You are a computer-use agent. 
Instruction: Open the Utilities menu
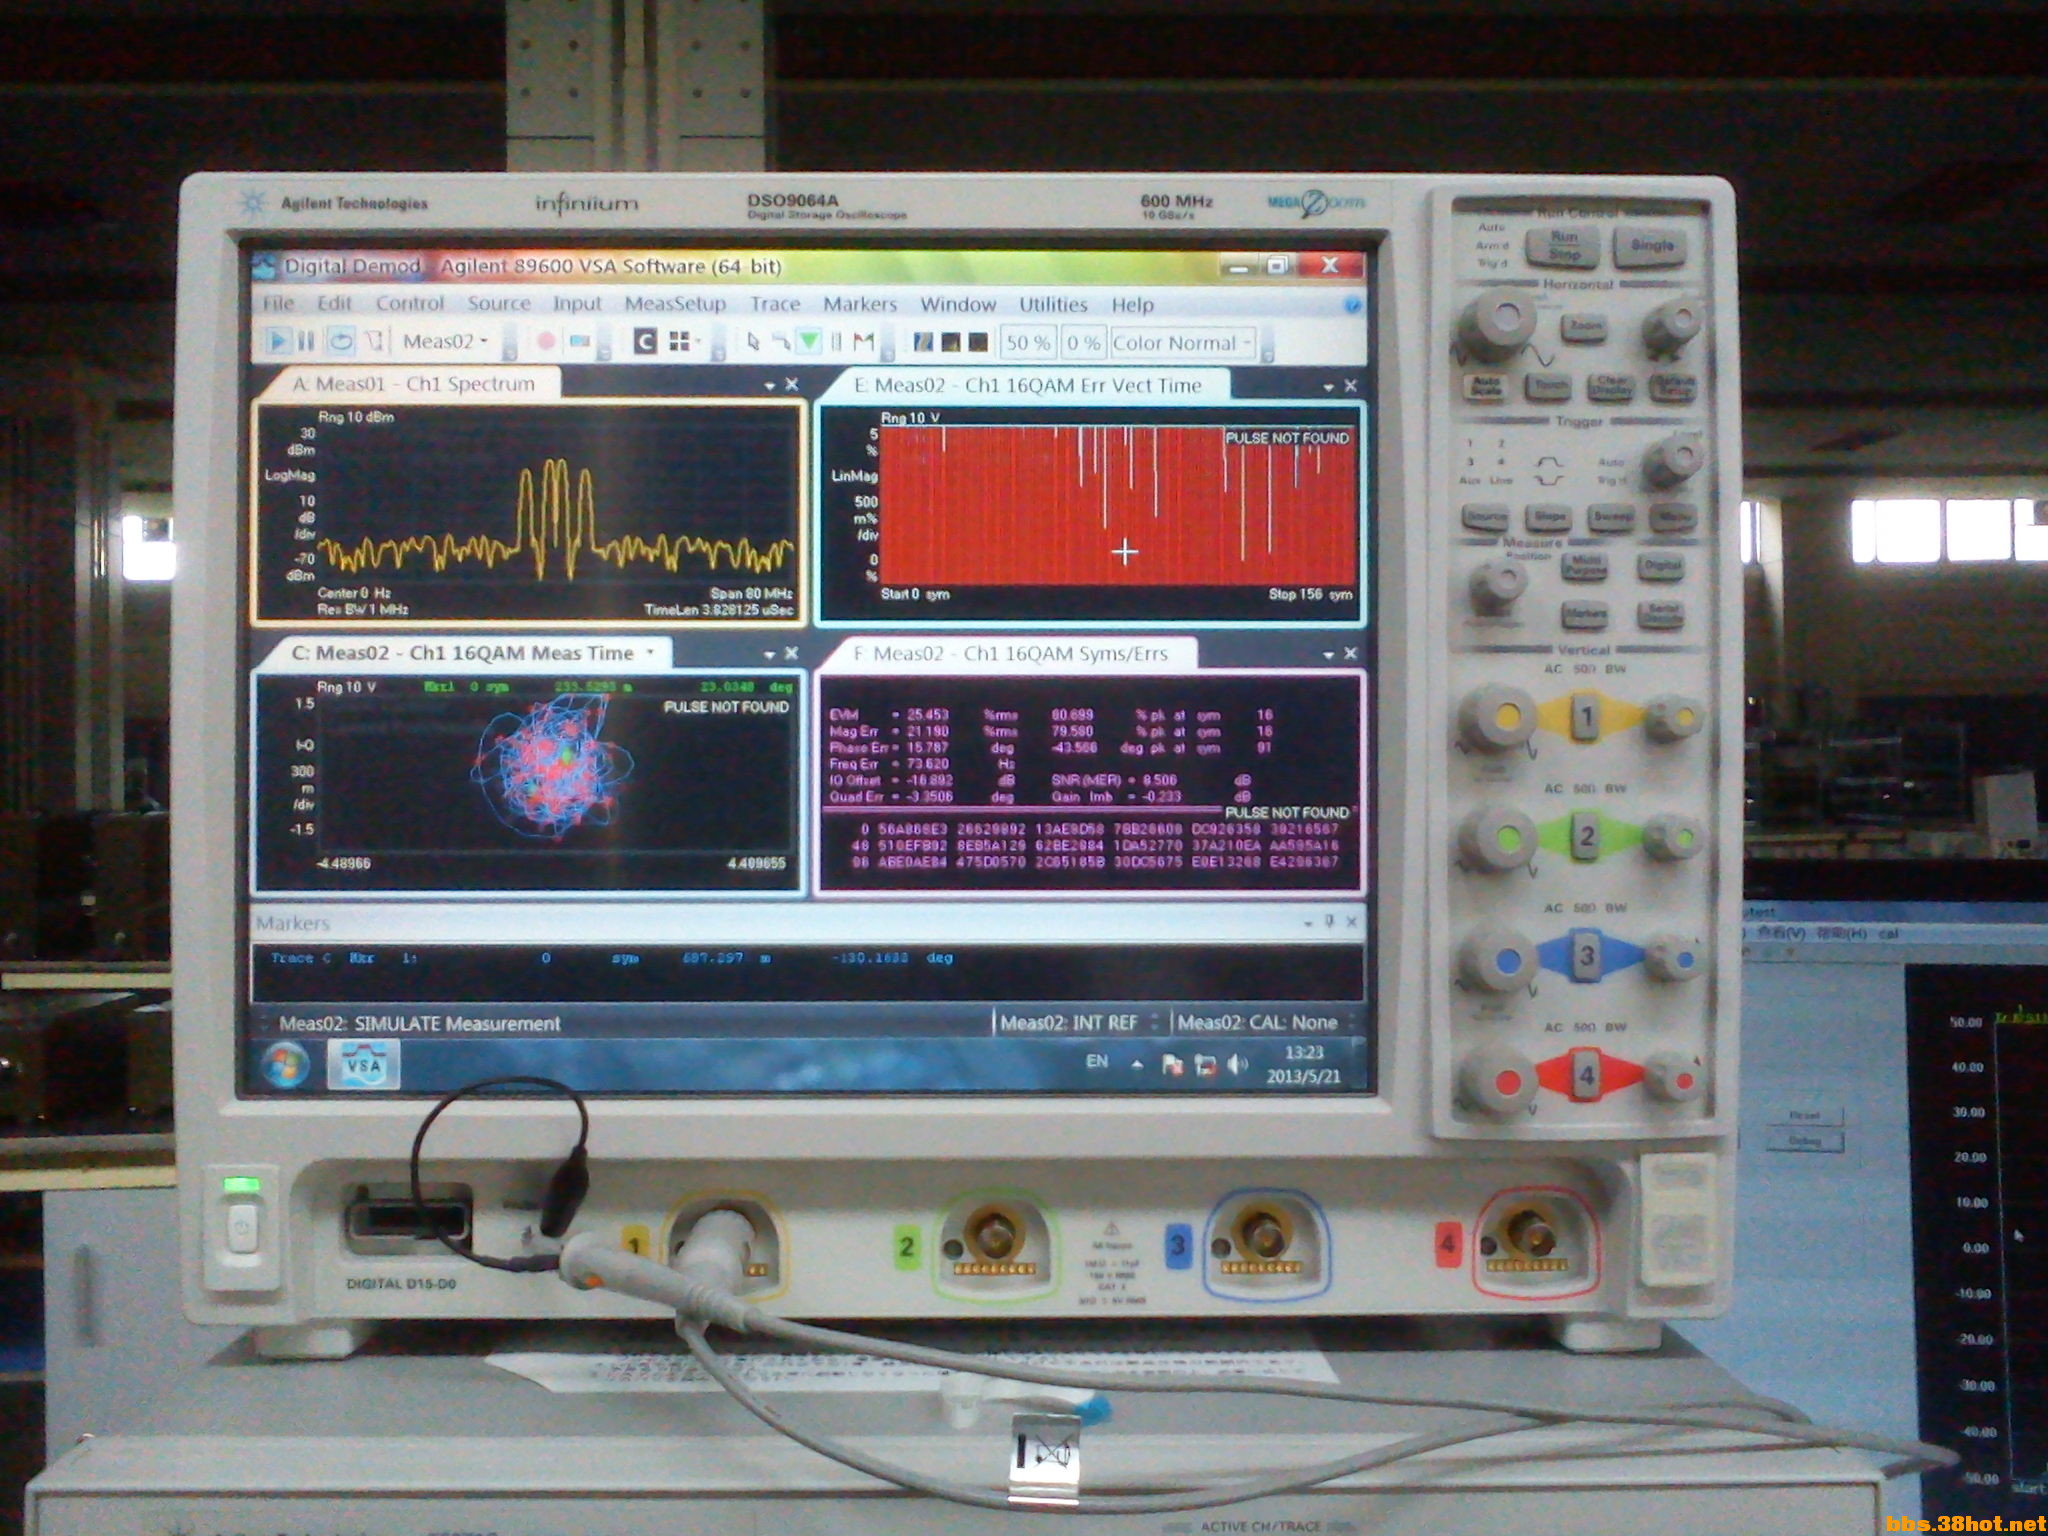pyautogui.click(x=1053, y=304)
